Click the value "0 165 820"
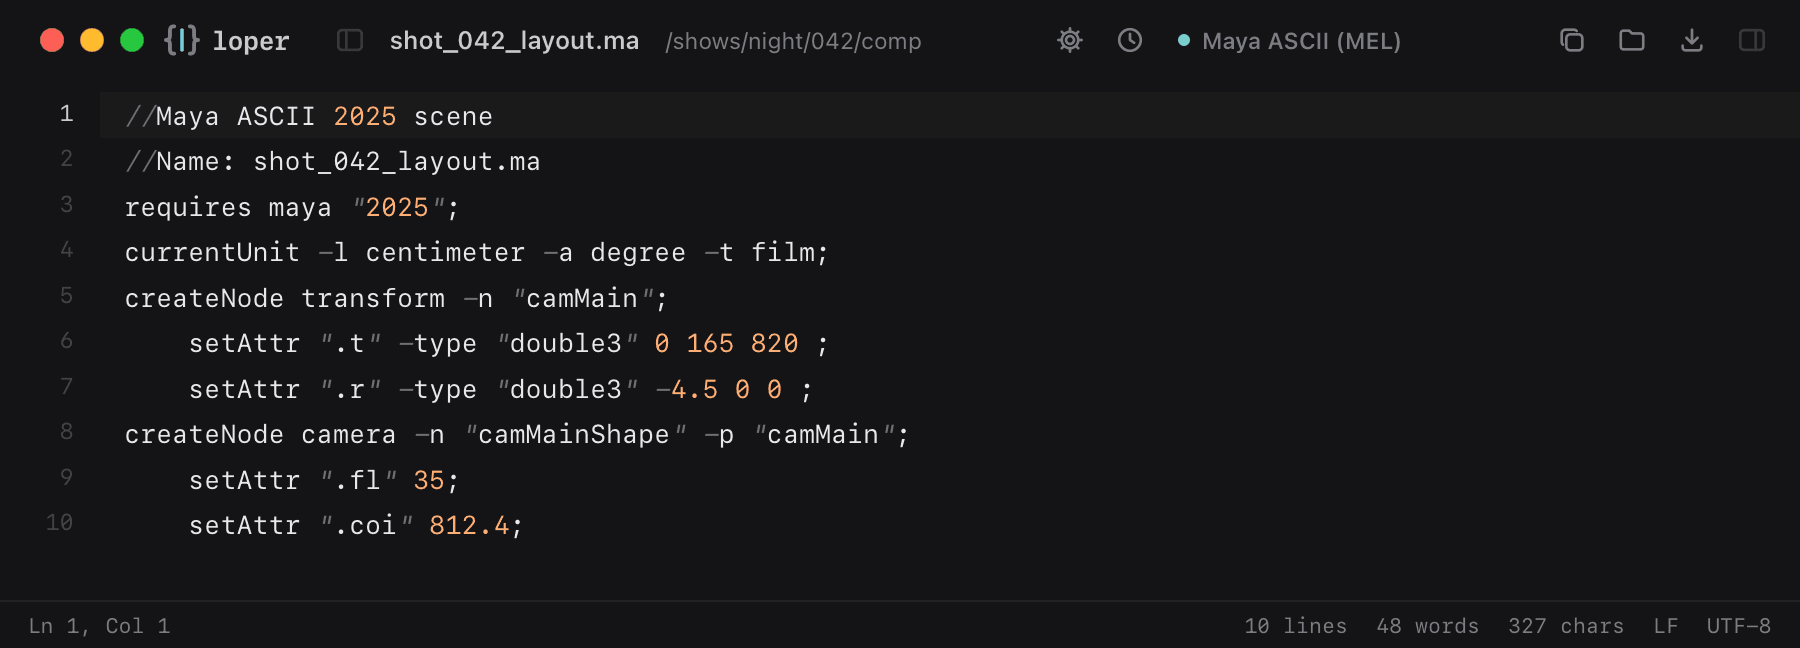The width and height of the screenshot is (1800, 648). [727, 344]
